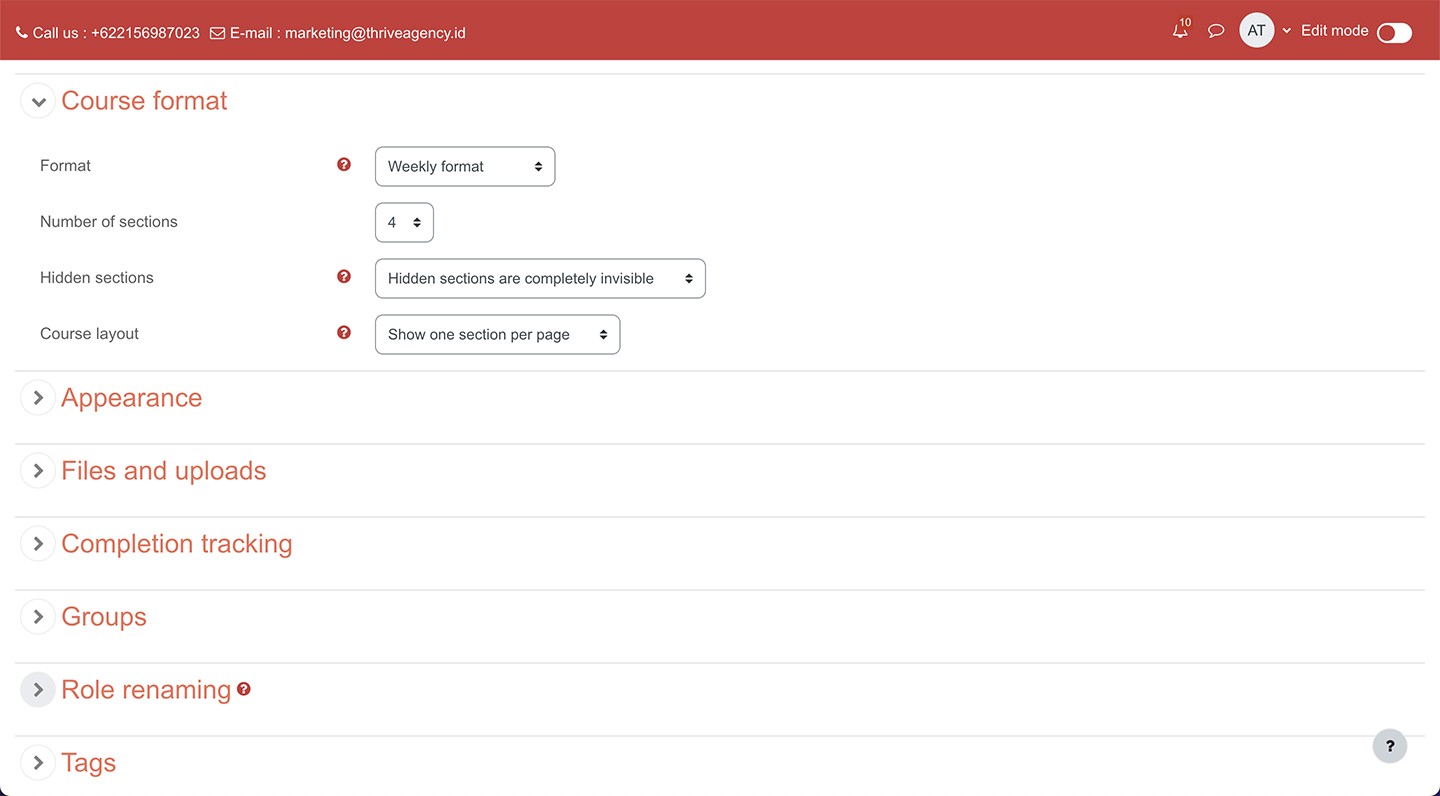Open the Groups section heading
Screen dimensions: 1440x796
pos(104,617)
